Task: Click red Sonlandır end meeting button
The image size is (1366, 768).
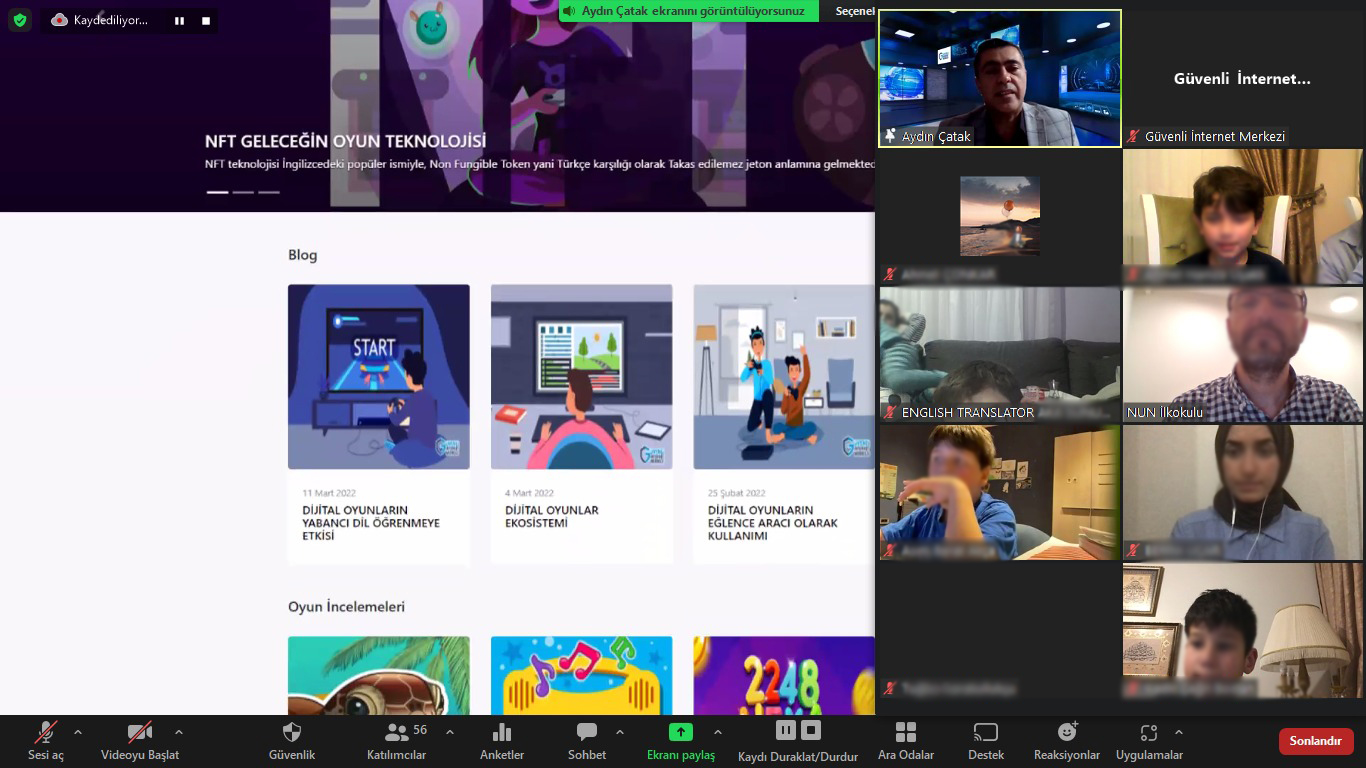Action: point(1316,741)
